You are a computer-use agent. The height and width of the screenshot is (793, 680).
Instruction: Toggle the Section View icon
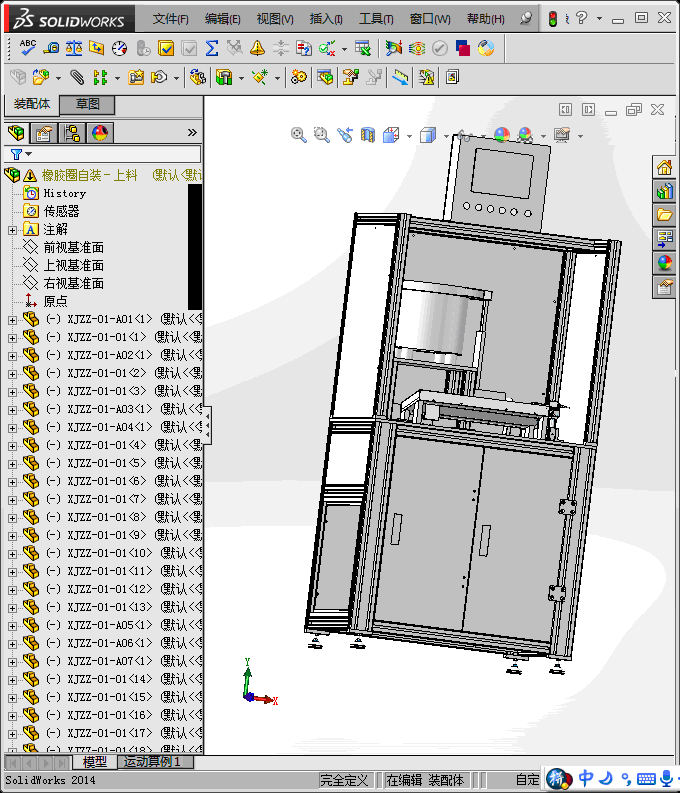click(368, 135)
